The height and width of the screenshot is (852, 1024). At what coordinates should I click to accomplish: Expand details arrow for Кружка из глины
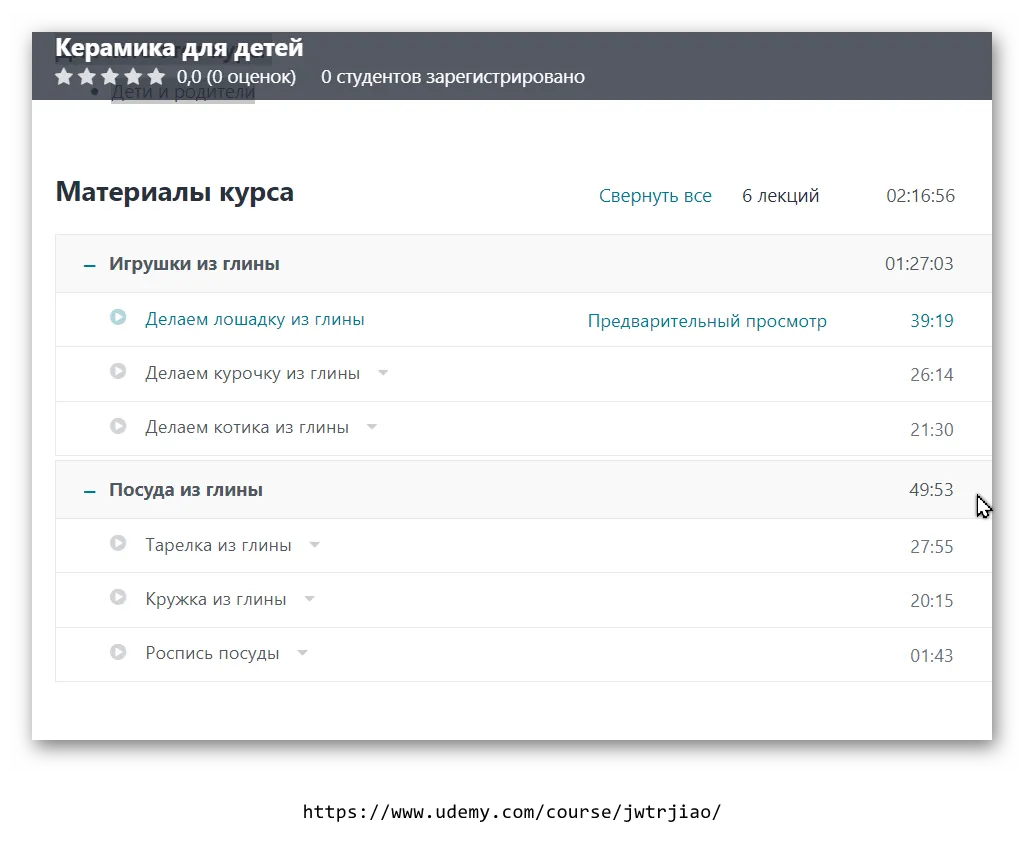coord(309,599)
